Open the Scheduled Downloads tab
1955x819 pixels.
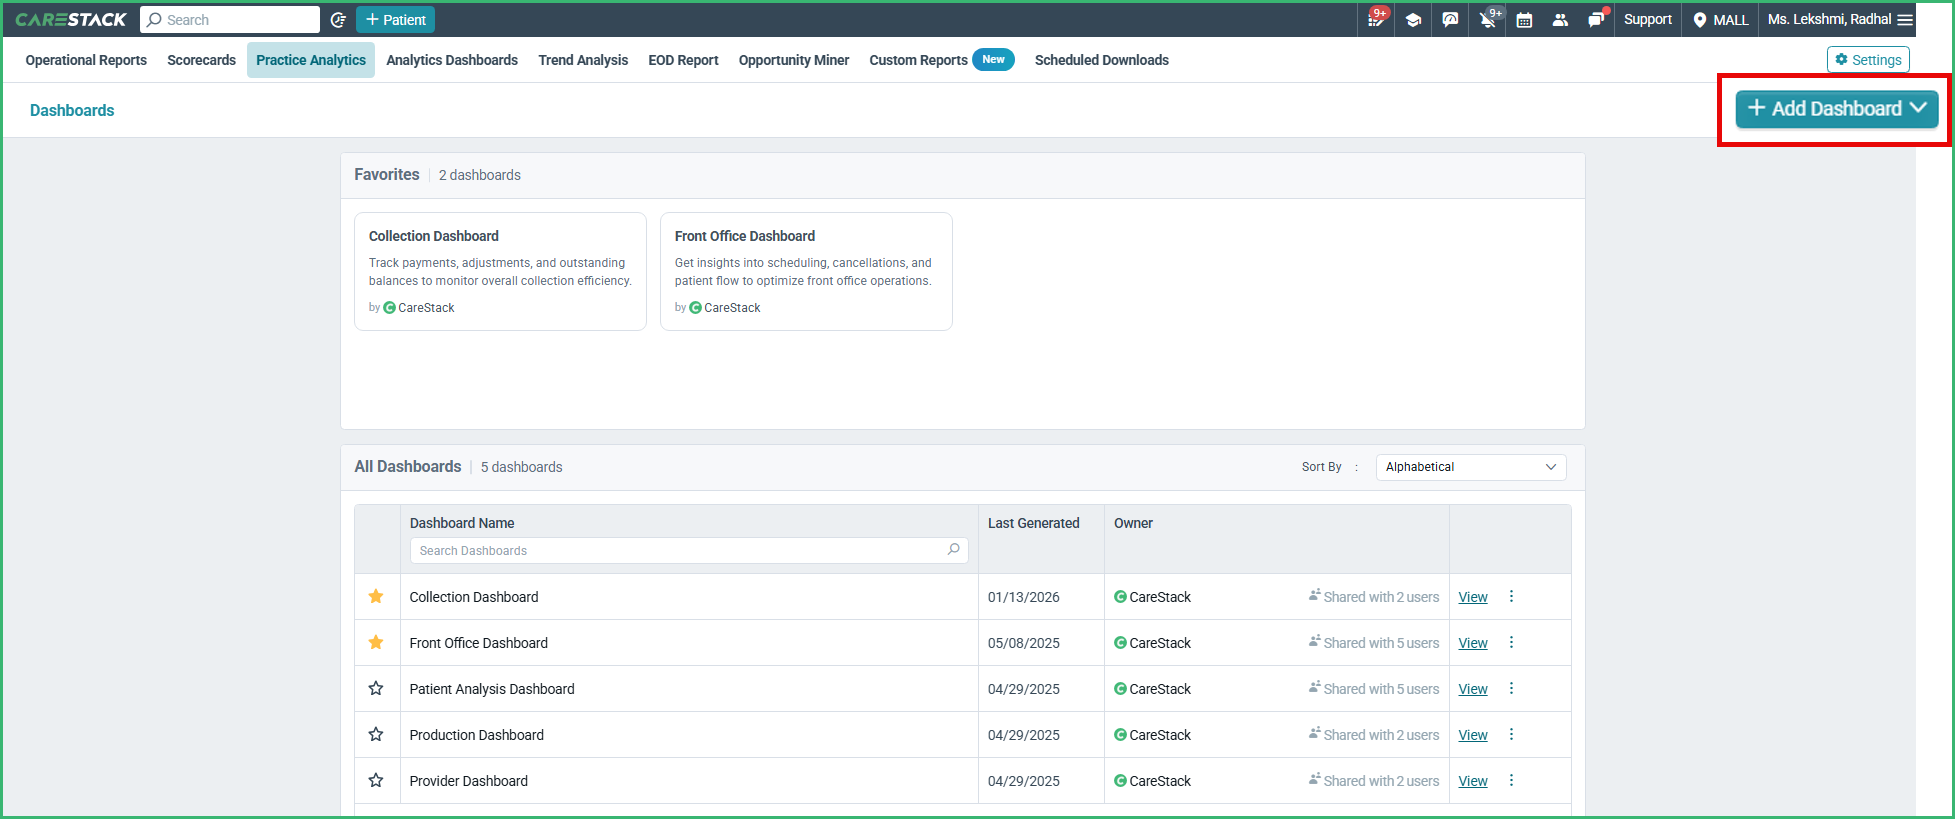1102,60
